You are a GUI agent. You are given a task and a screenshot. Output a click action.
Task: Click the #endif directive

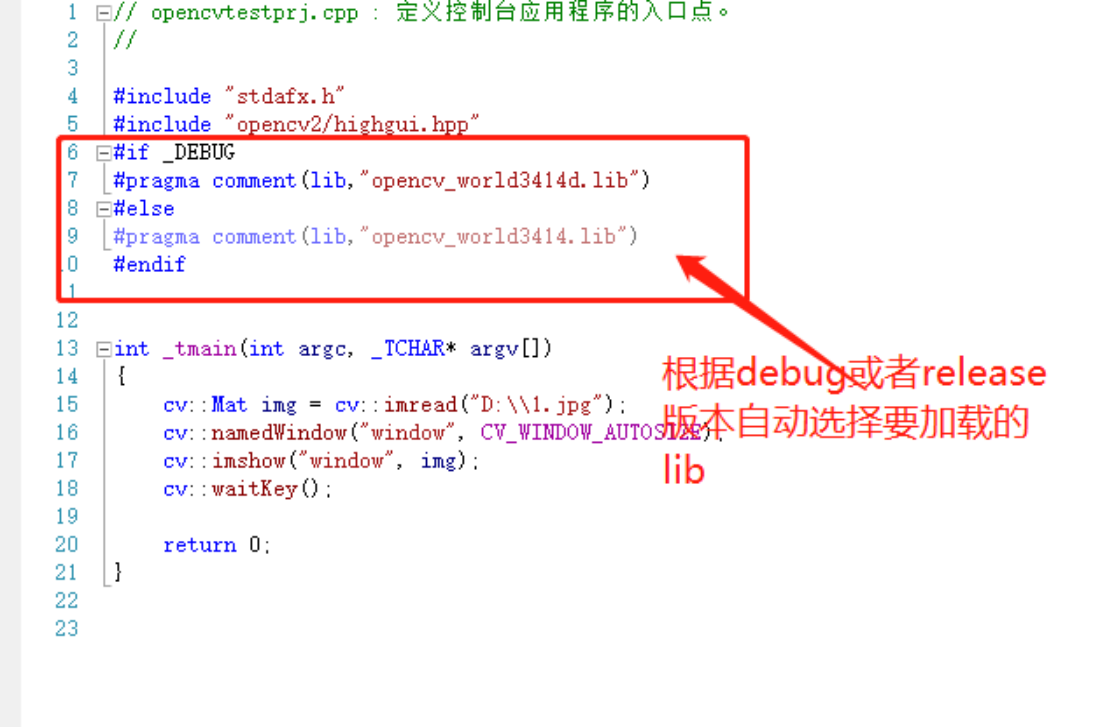pos(149,264)
